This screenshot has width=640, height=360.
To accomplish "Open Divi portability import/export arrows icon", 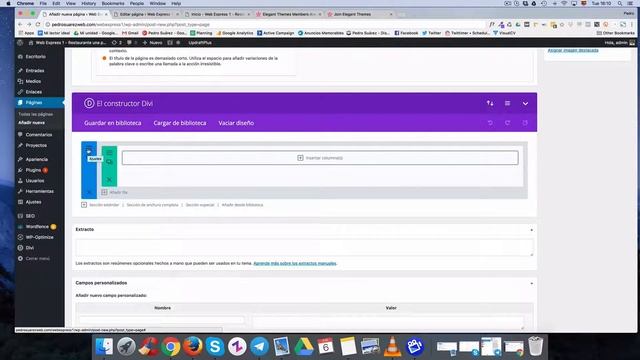I will pos(490,103).
